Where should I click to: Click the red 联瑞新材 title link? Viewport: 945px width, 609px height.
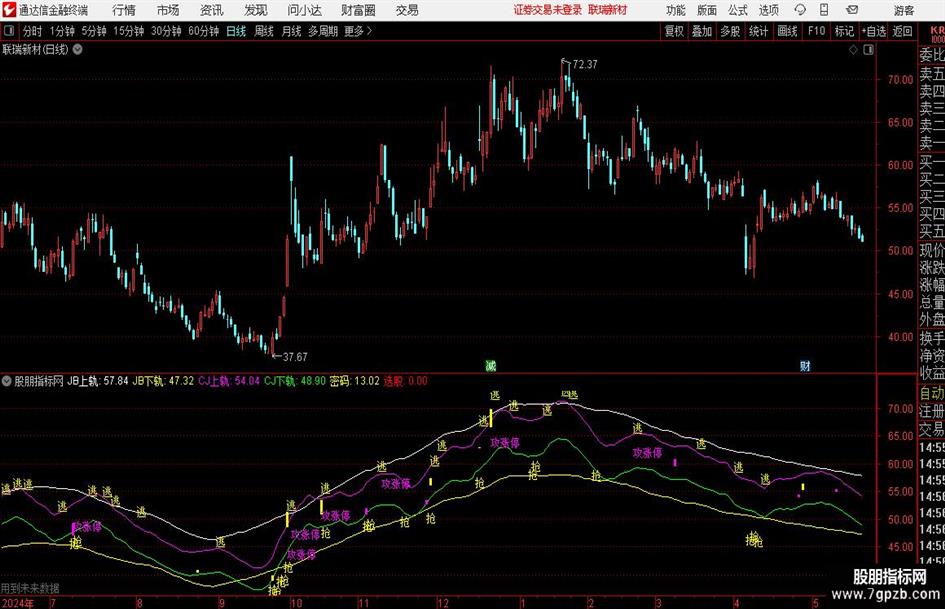(608, 10)
